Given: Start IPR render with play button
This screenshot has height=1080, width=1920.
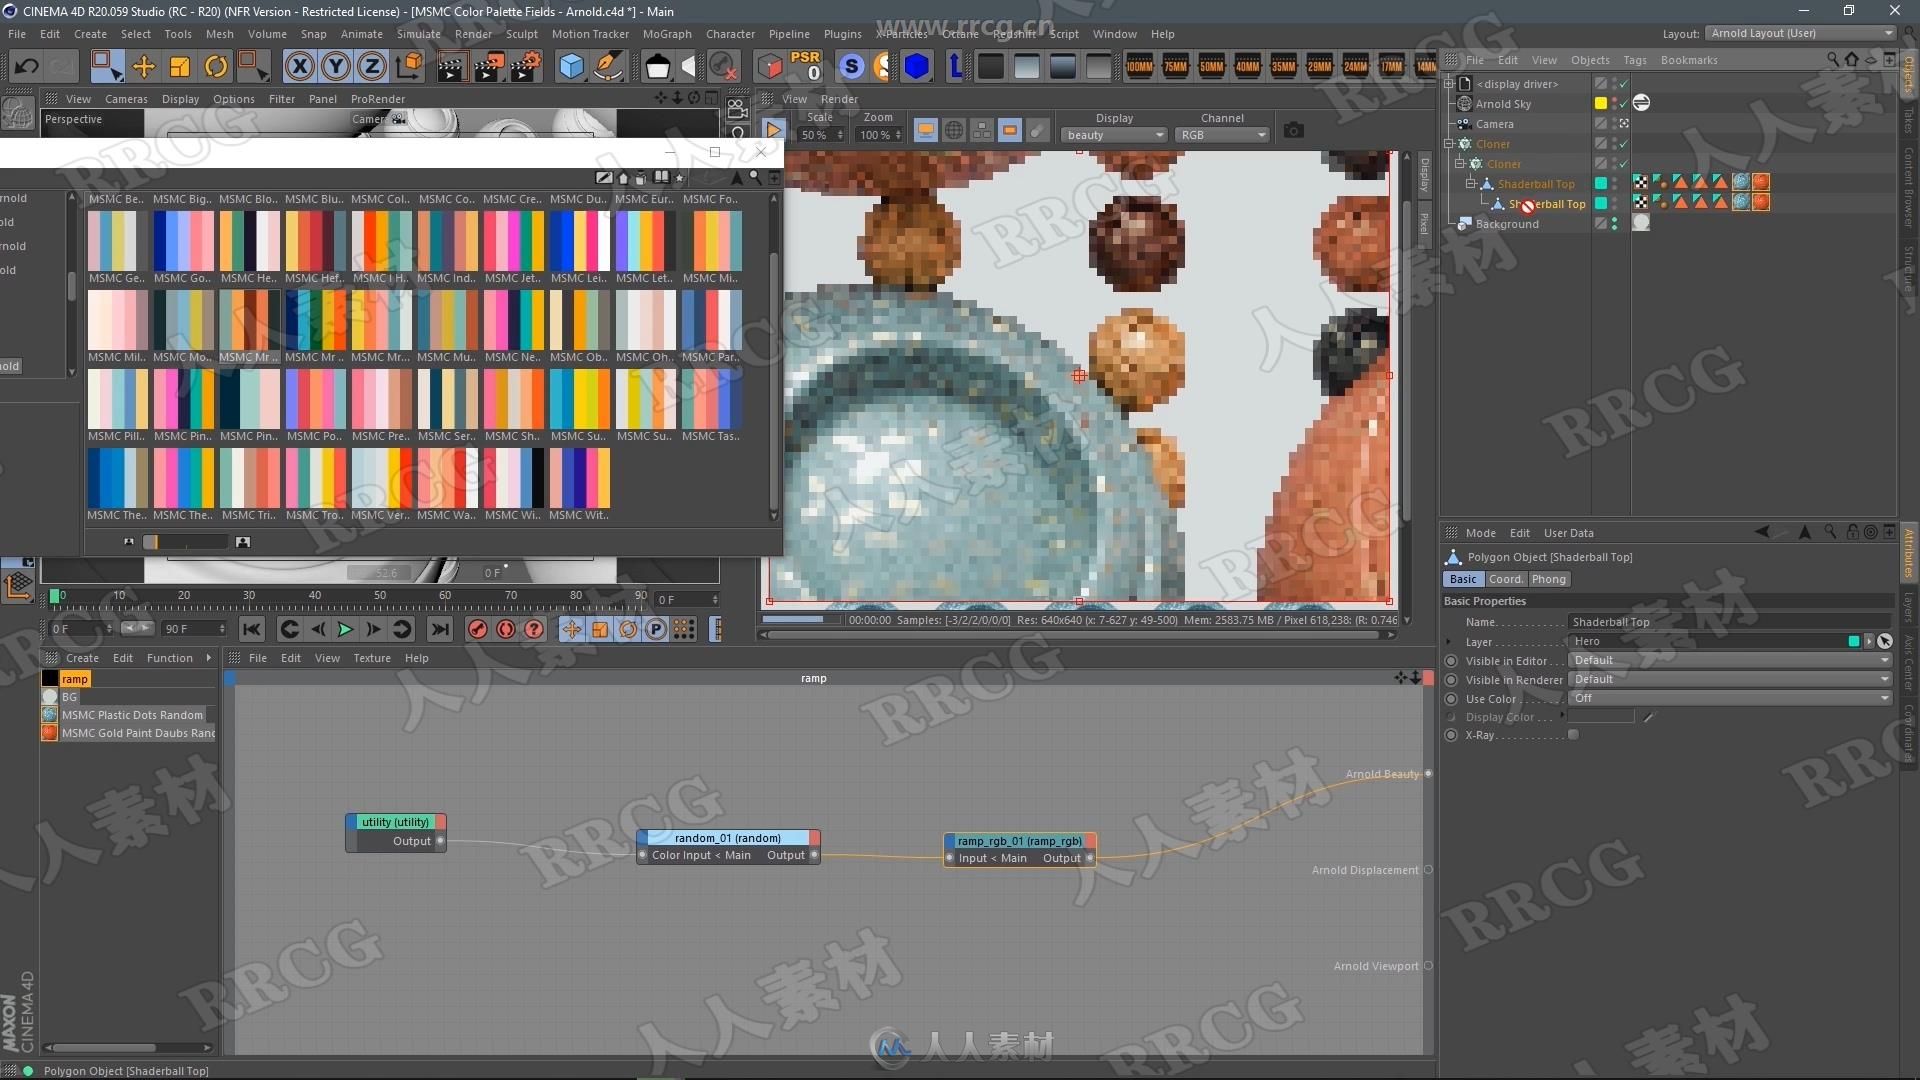Looking at the screenshot, I should pos(774,130).
